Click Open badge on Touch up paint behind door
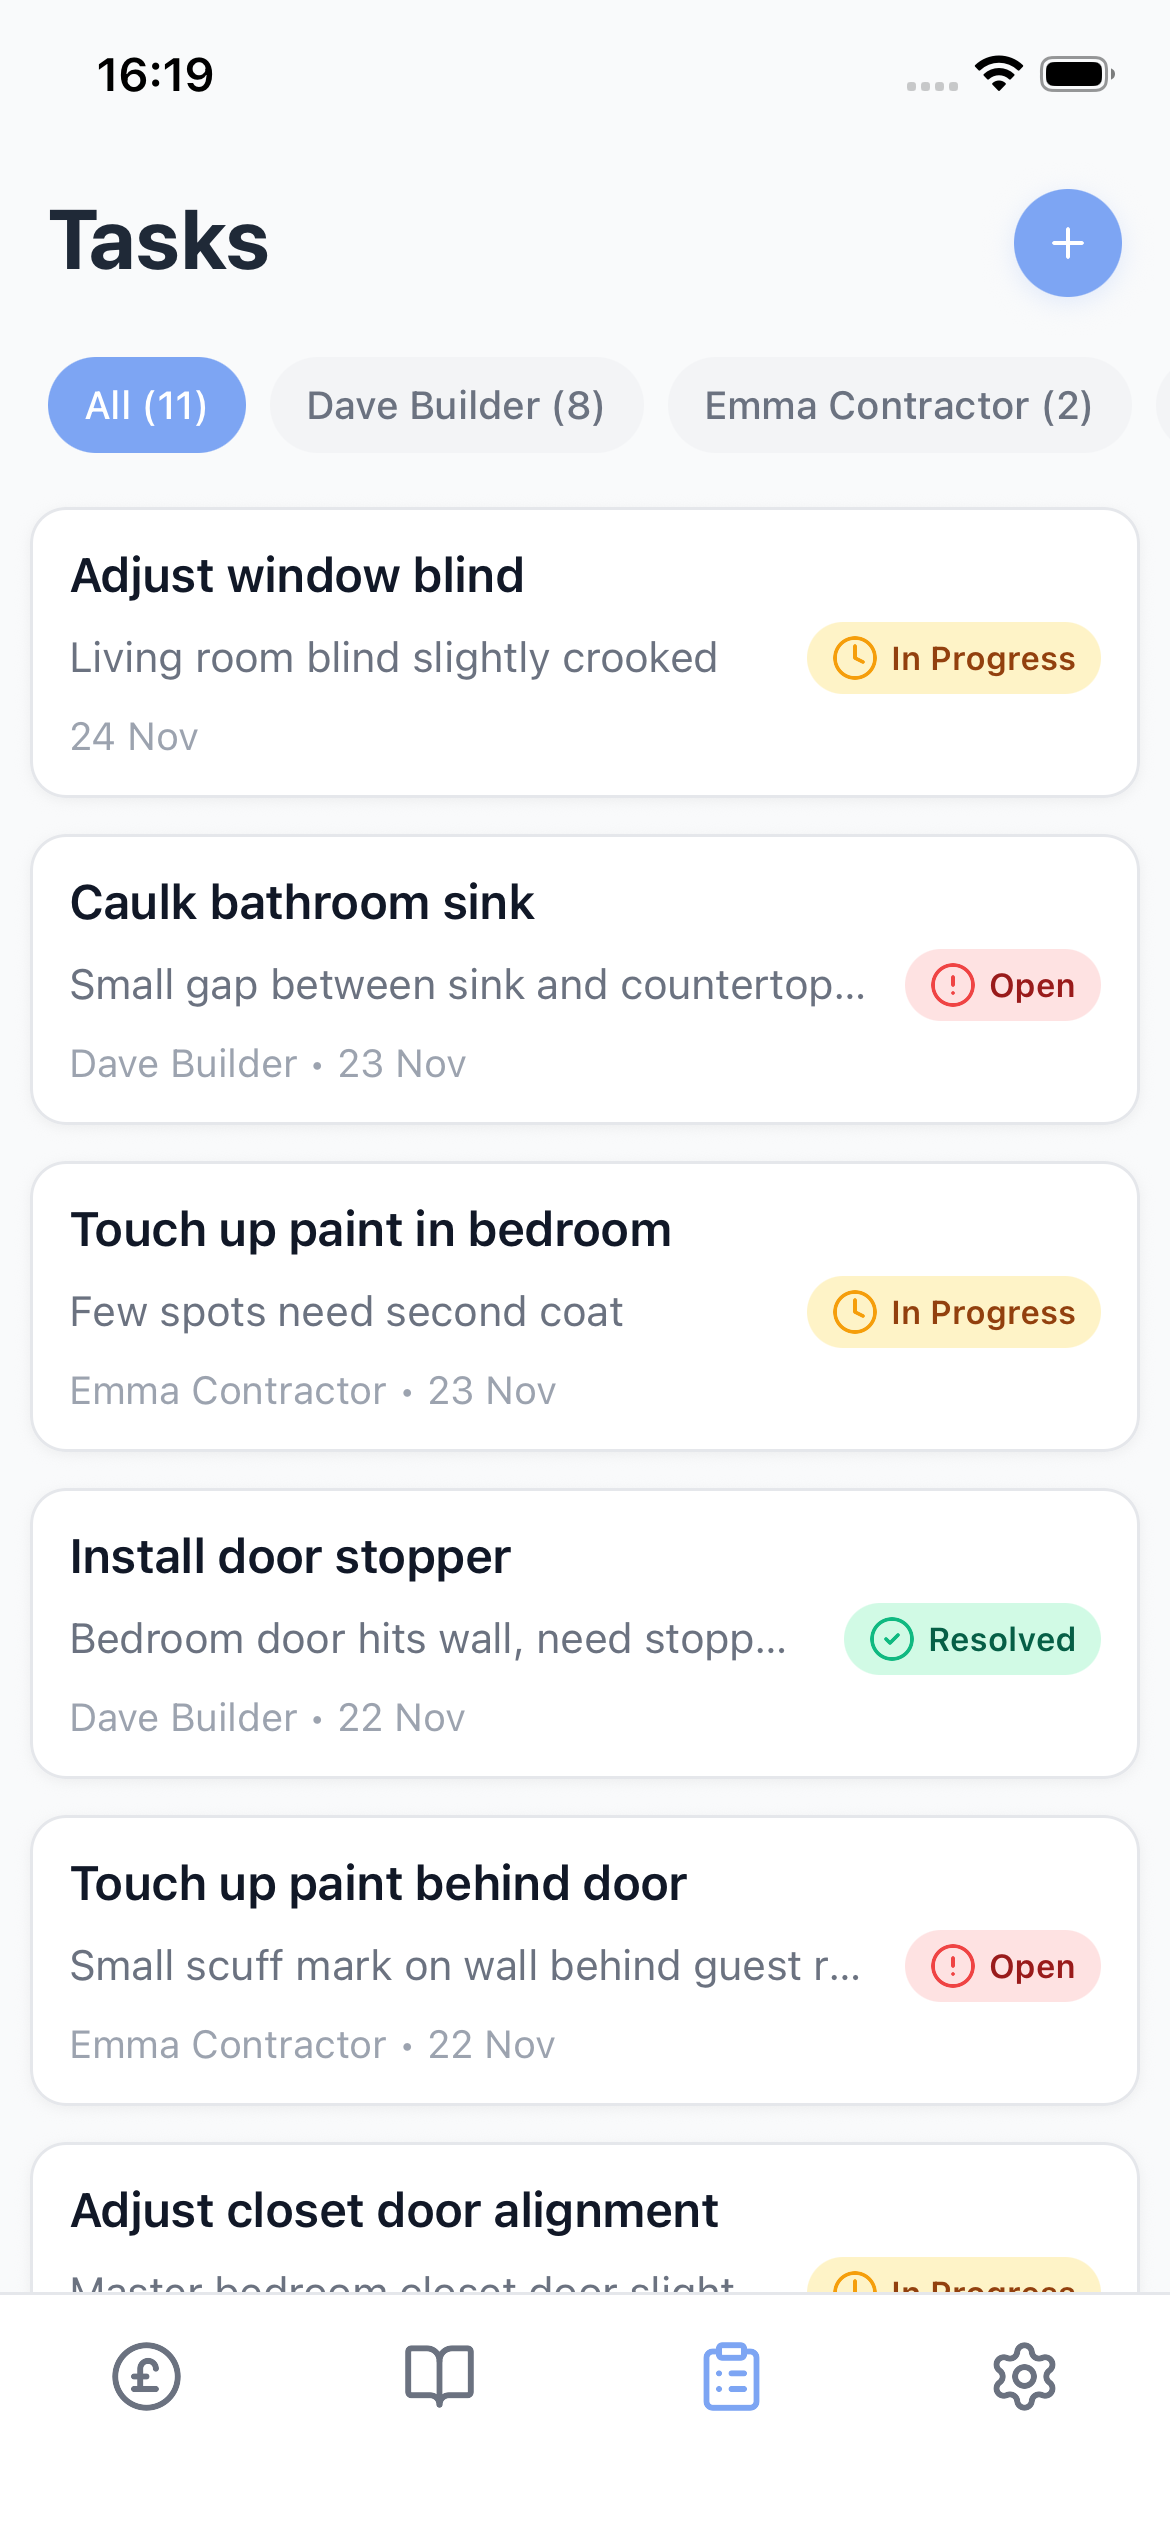Image resolution: width=1170 pixels, height=2532 pixels. 1002,1966
